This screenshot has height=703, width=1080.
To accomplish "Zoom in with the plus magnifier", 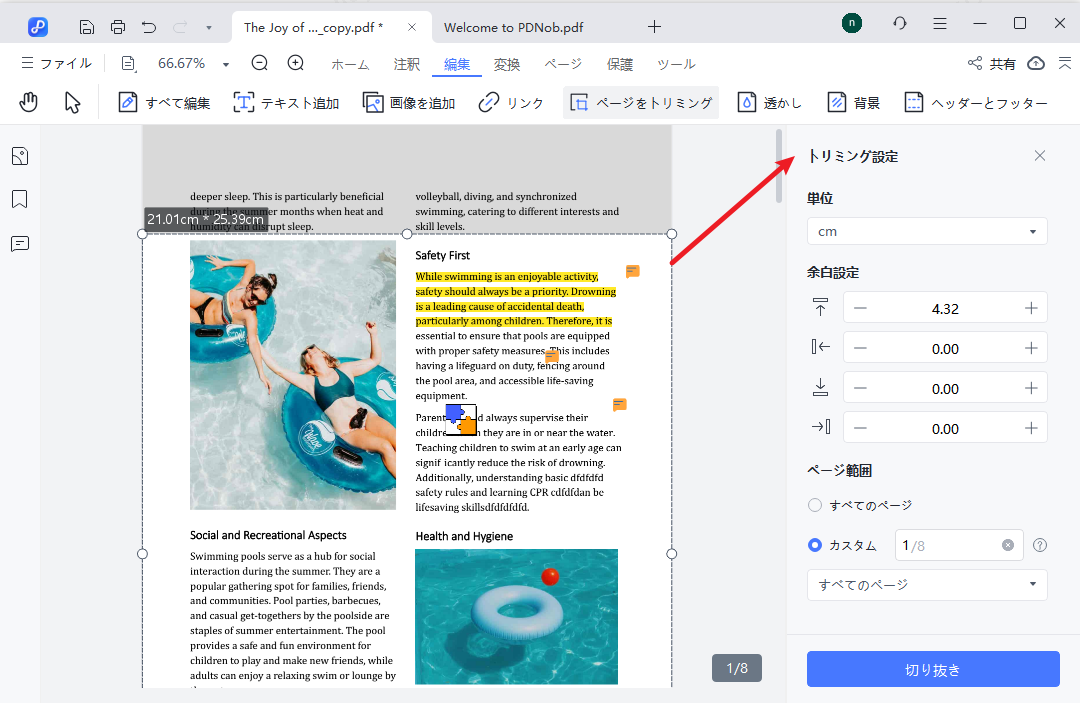I will [295, 63].
